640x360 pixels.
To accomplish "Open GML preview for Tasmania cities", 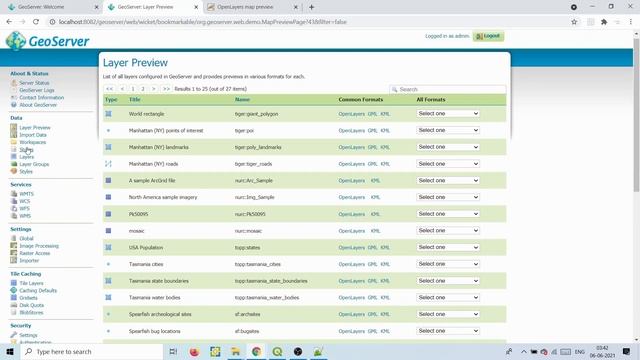I will click(372, 264).
